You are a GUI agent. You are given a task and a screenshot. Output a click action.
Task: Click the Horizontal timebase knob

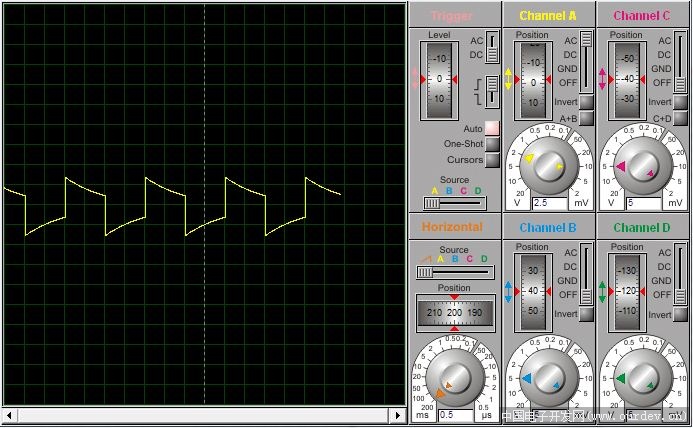pos(455,377)
